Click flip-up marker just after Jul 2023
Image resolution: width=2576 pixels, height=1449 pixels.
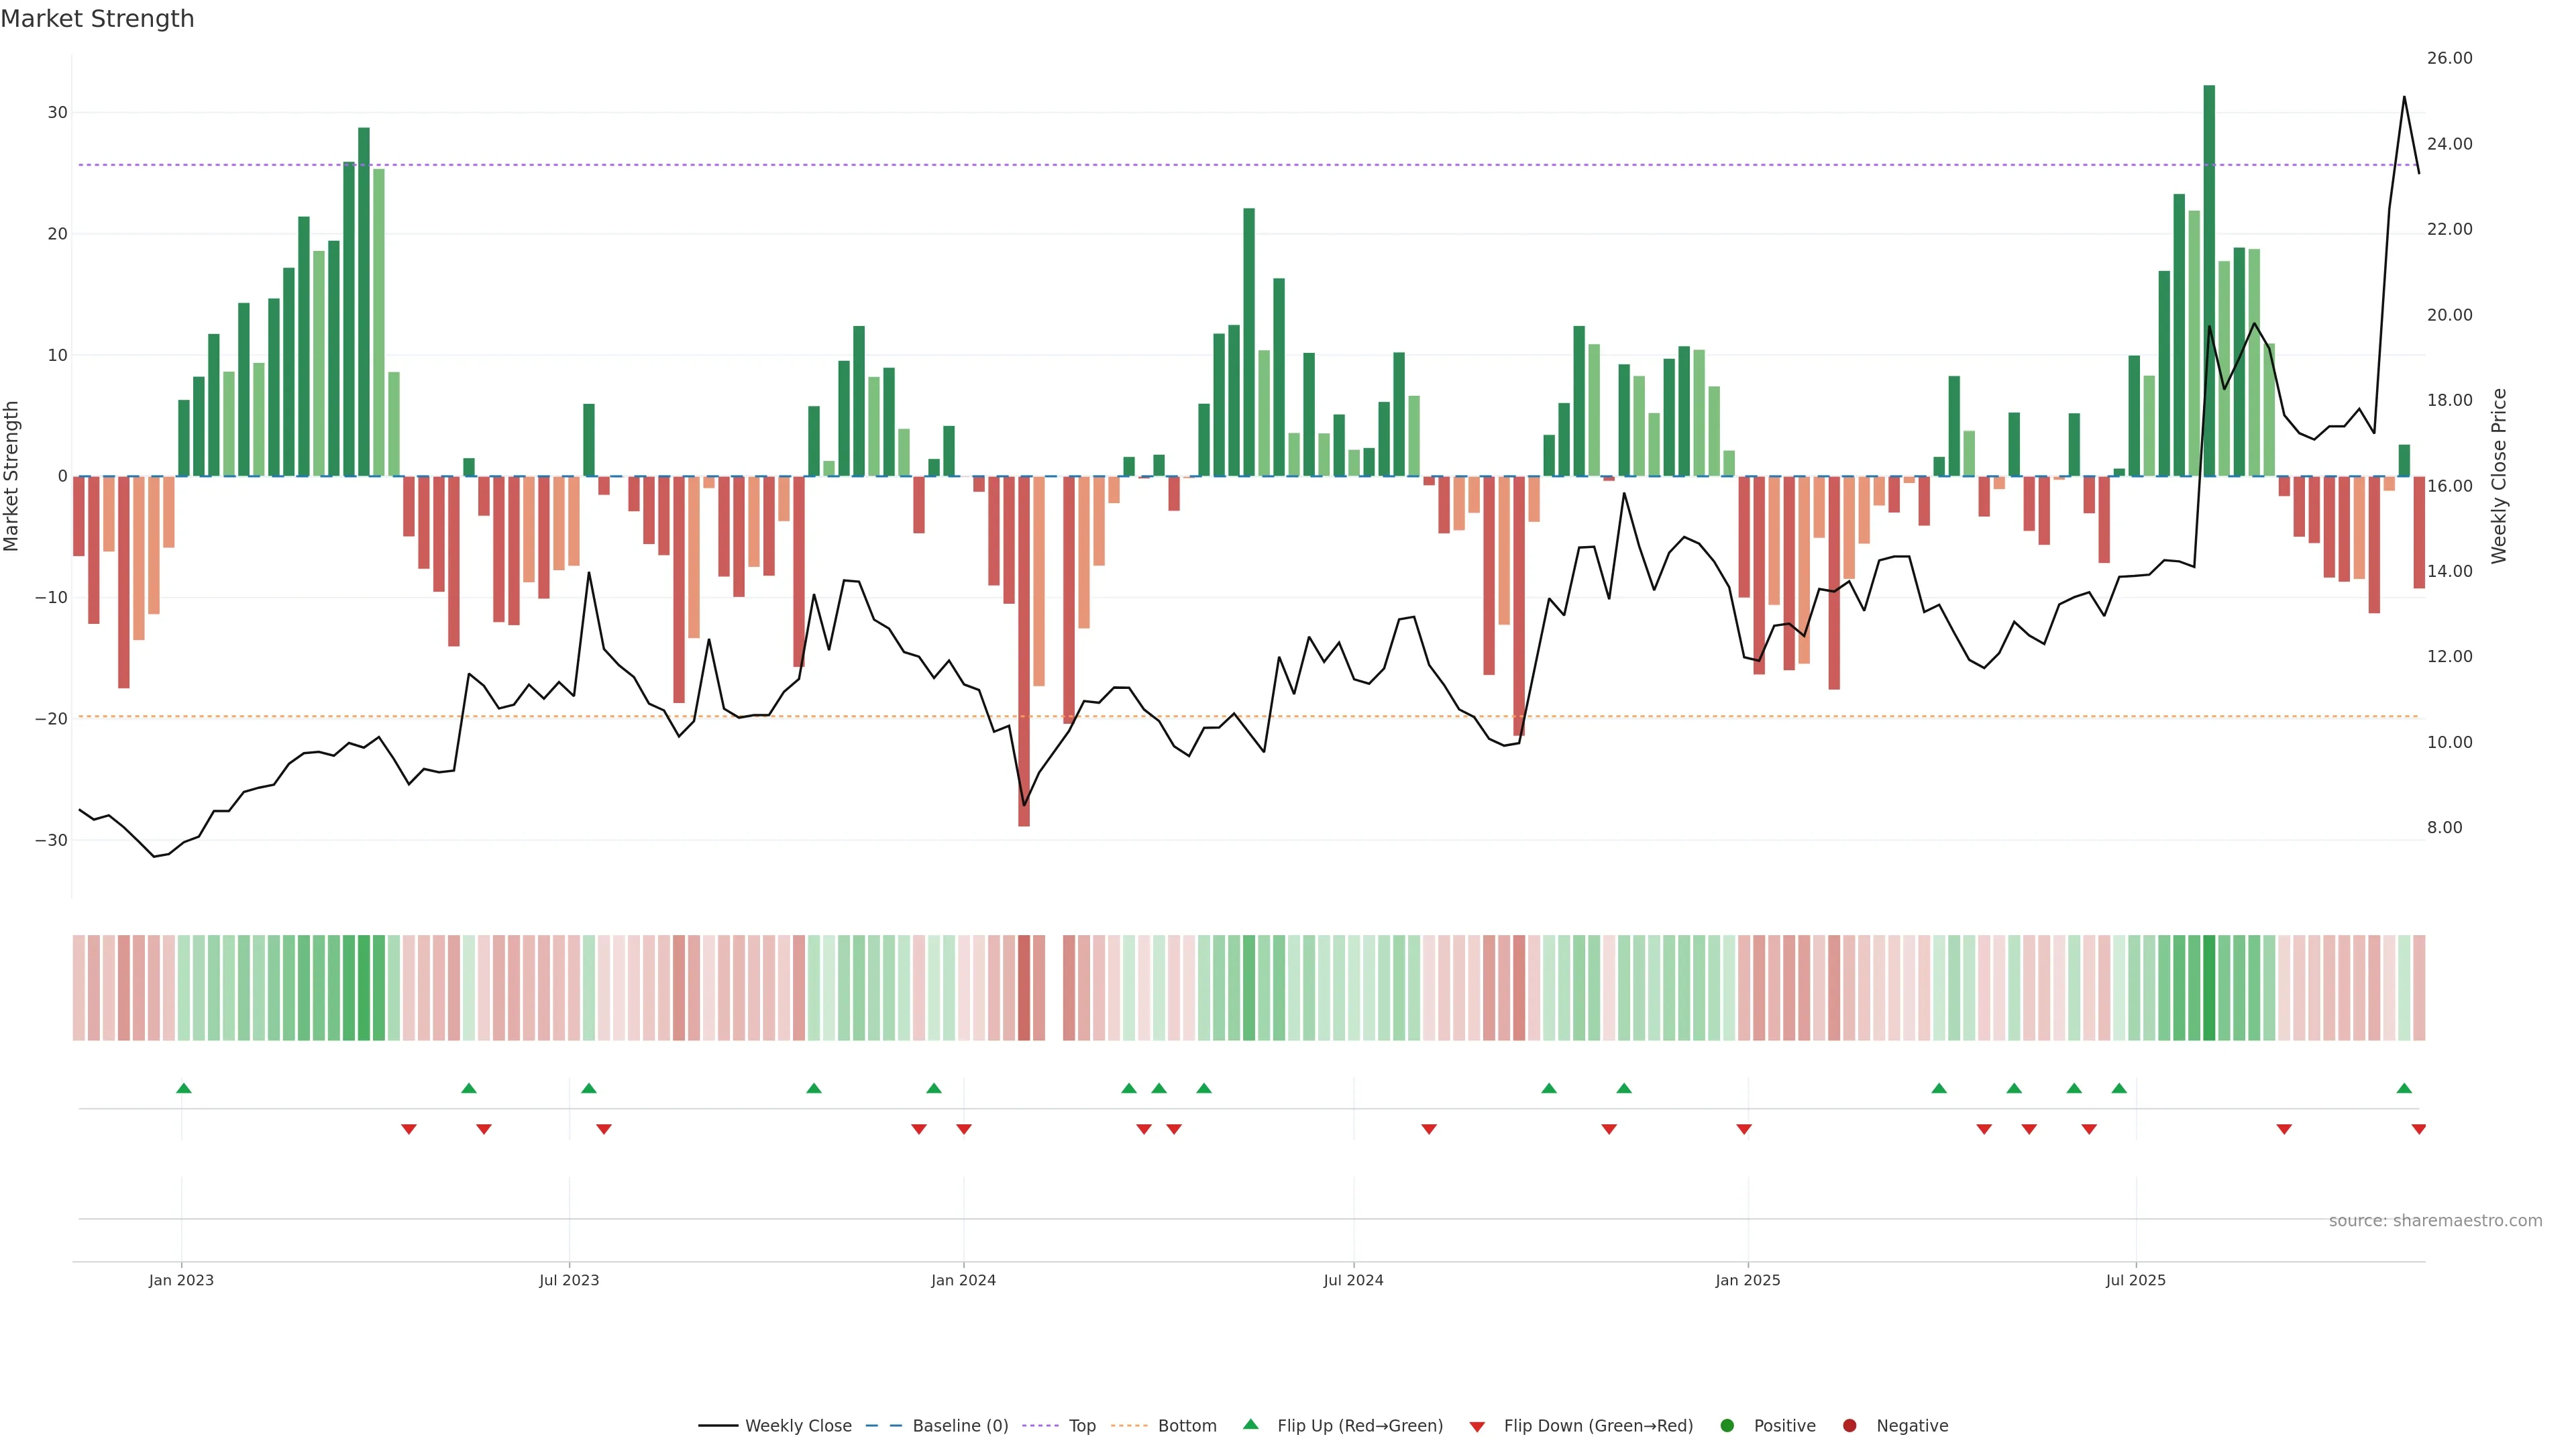(589, 1088)
